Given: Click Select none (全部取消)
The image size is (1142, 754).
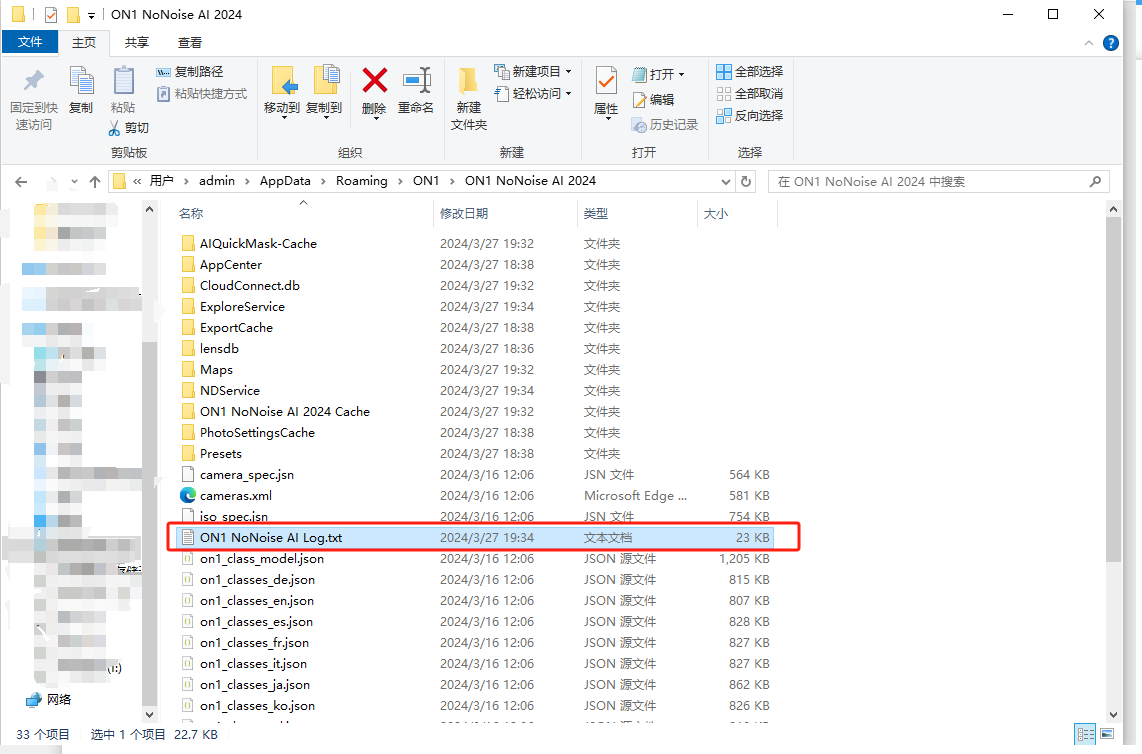Looking at the screenshot, I should point(750,93).
